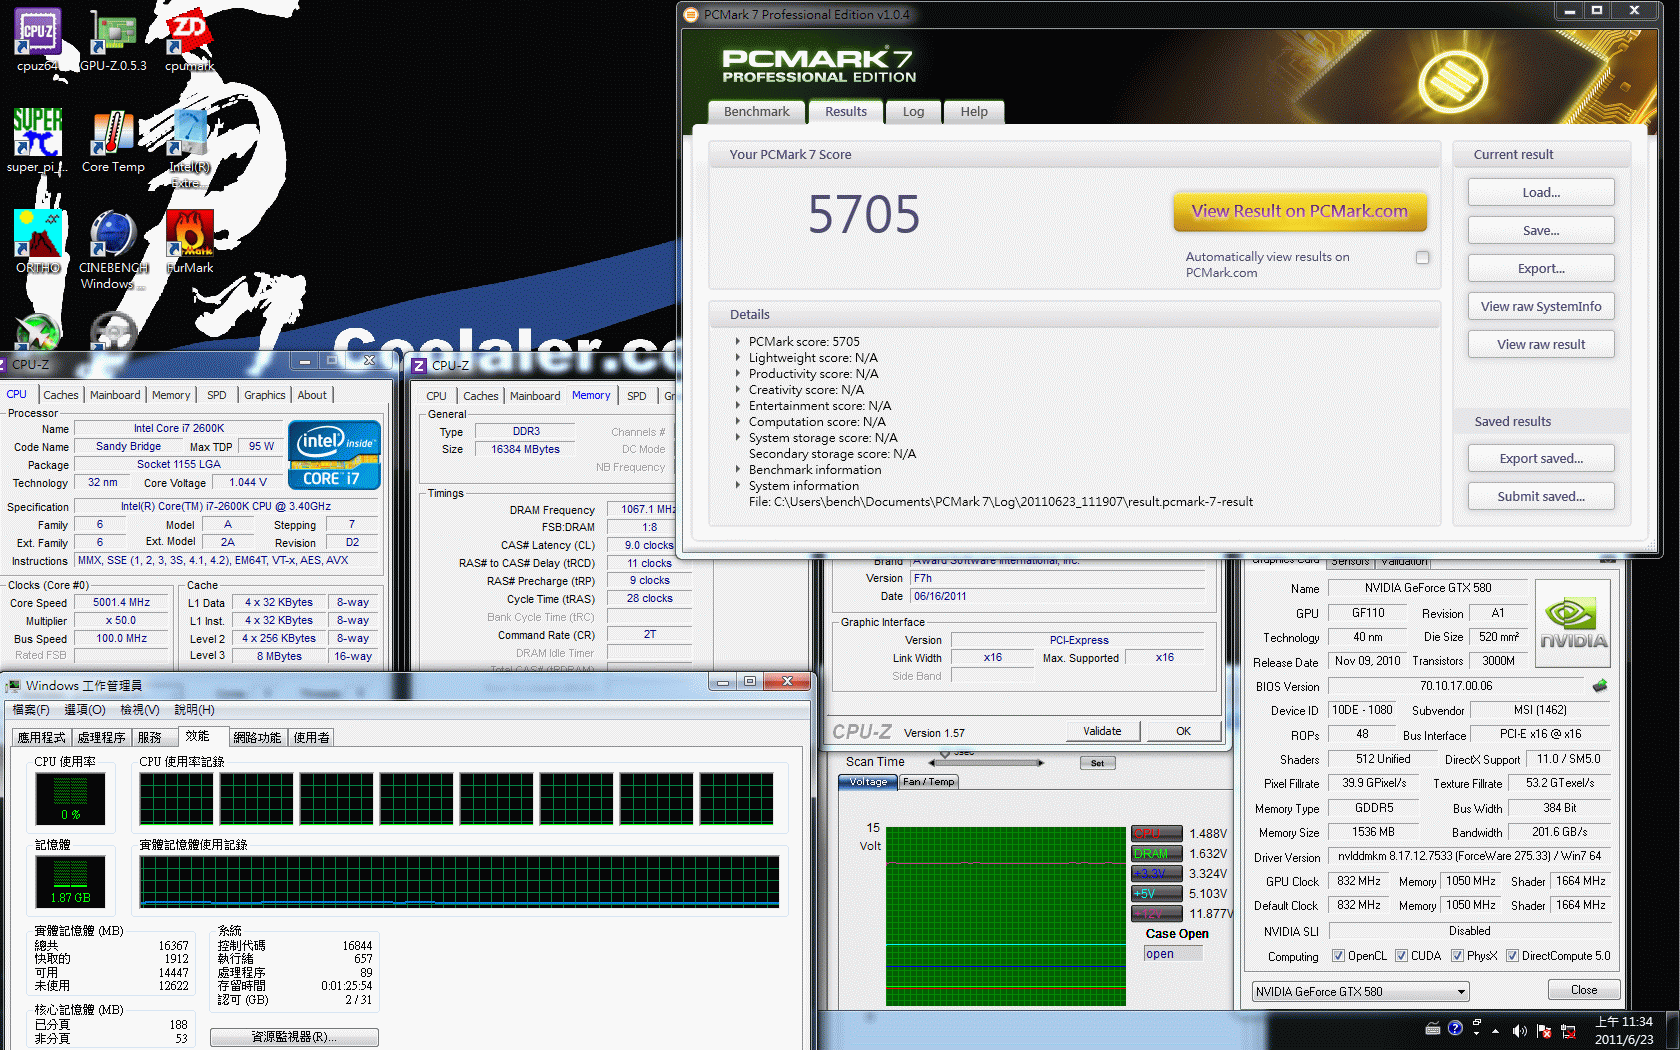Launch the cpumark desktop shortcut
The width and height of the screenshot is (1680, 1050).
point(189,35)
